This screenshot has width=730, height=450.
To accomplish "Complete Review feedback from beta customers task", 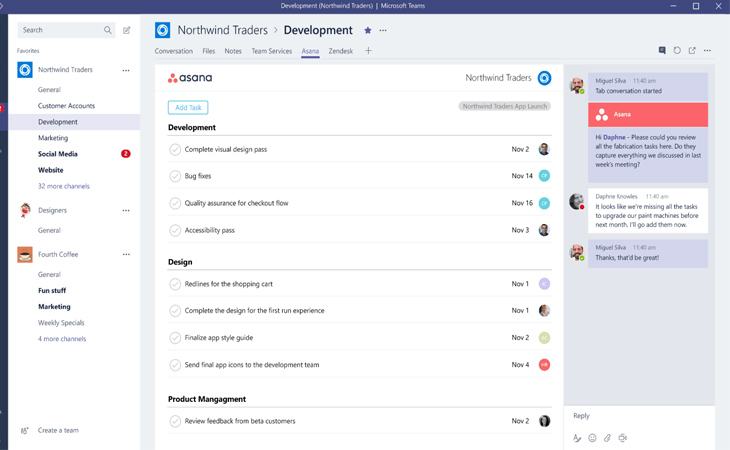I will point(175,421).
